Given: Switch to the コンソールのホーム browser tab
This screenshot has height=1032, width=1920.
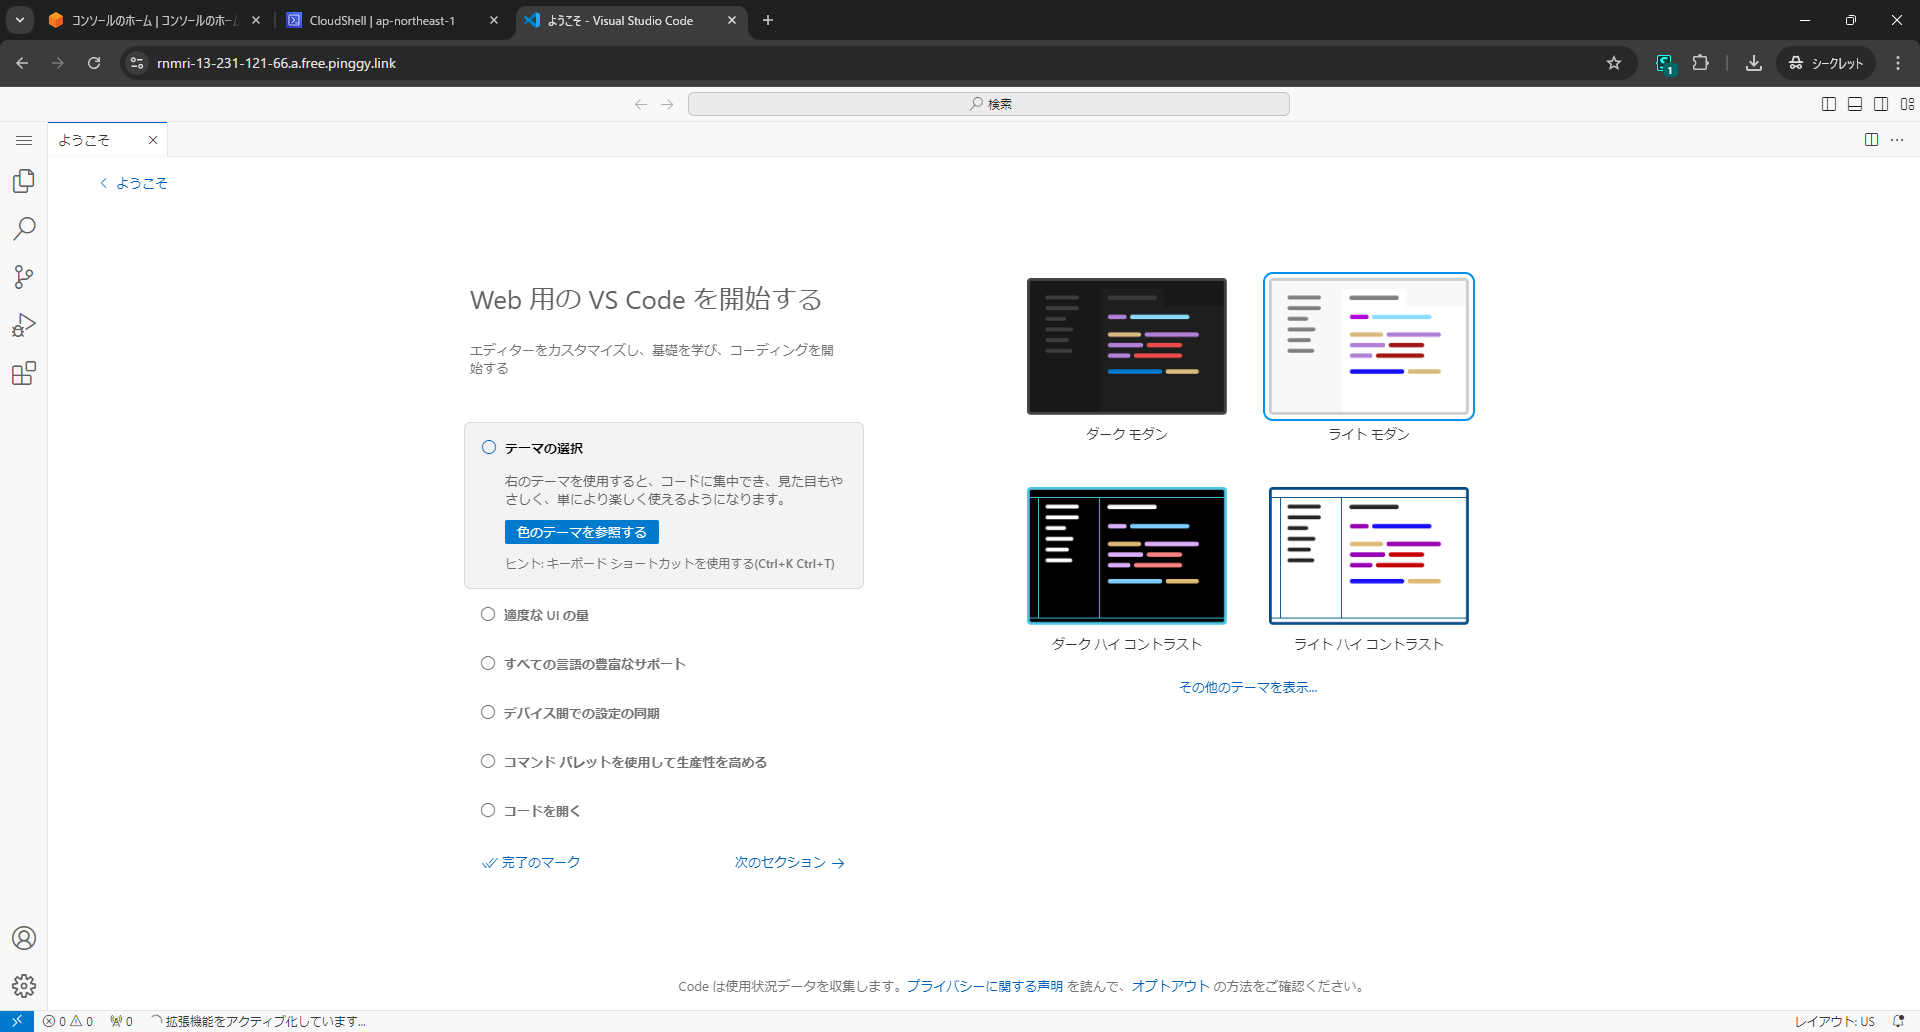Looking at the screenshot, I should click(155, 20).
